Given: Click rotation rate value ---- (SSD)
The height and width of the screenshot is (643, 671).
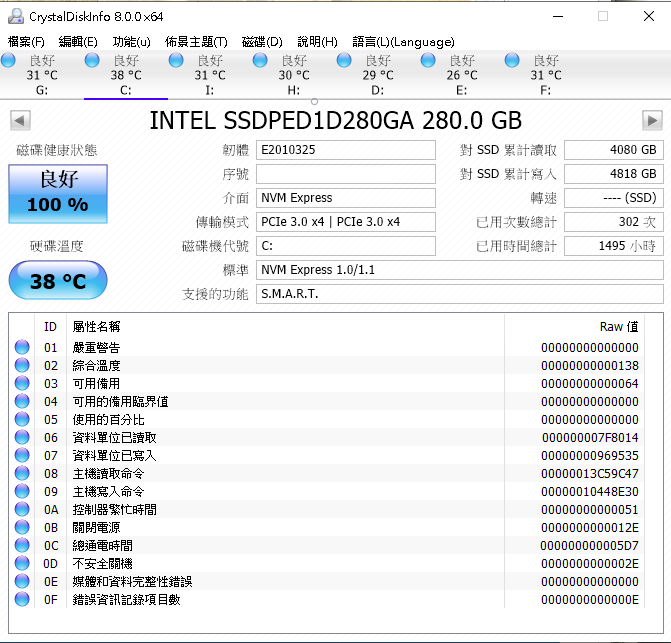Looking at the screenshot, I should [614, 198].
